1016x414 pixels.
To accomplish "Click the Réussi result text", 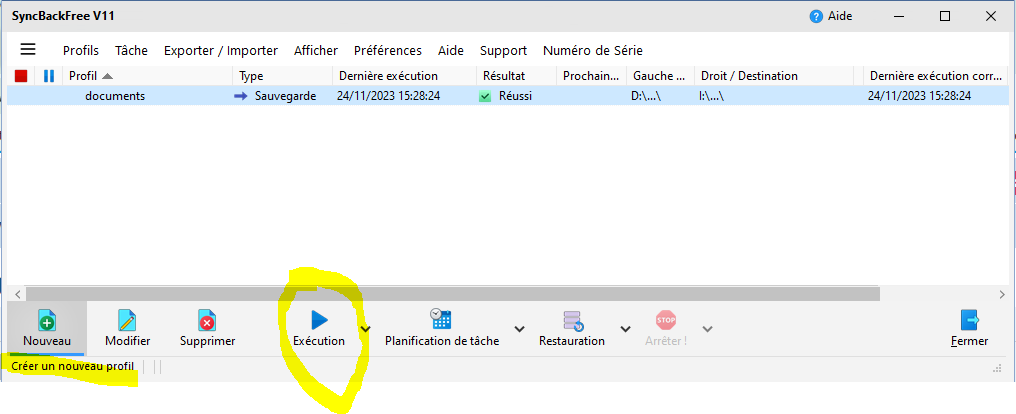I will tap(515, 96).
